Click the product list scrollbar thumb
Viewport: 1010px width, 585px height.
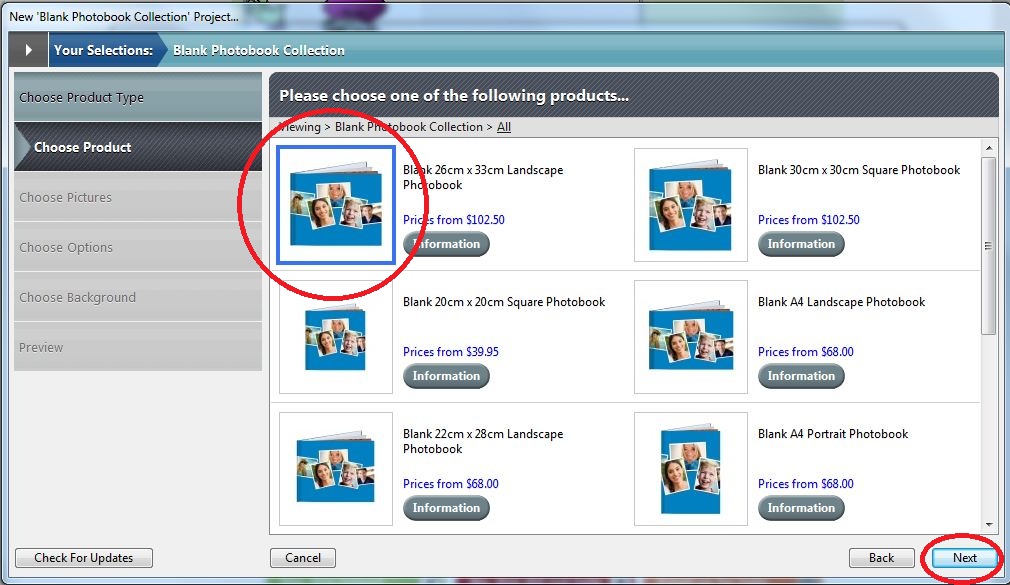989,245
